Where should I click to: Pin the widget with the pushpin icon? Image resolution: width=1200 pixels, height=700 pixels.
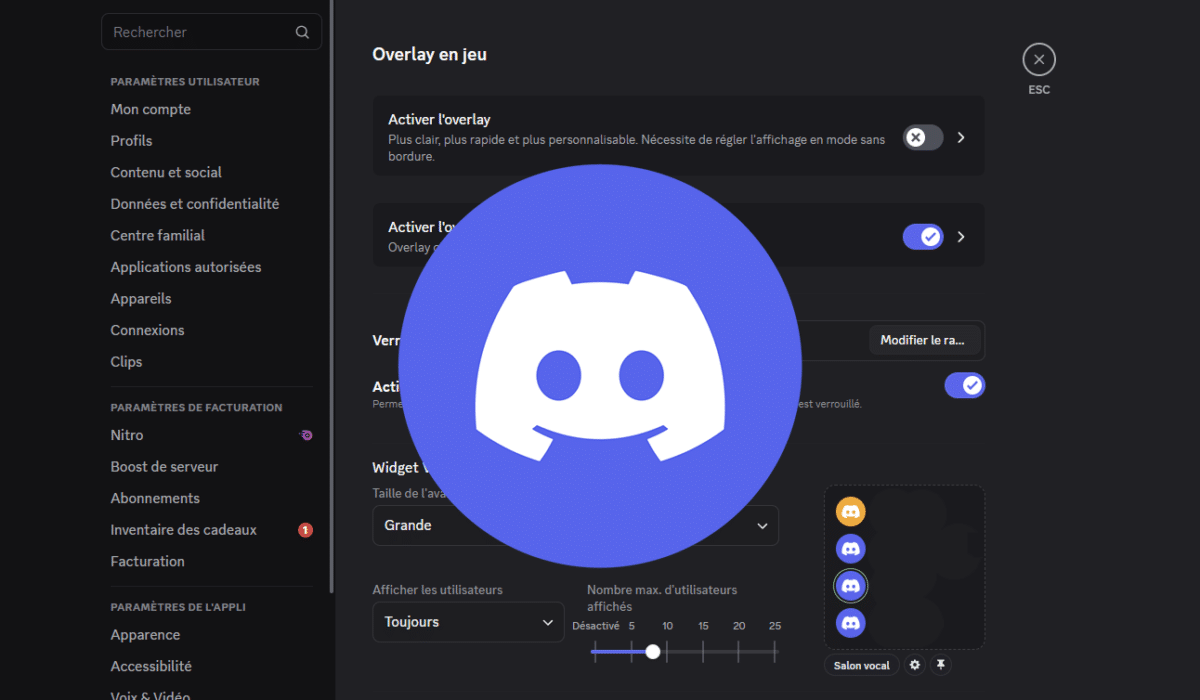[x=940, y=665]
